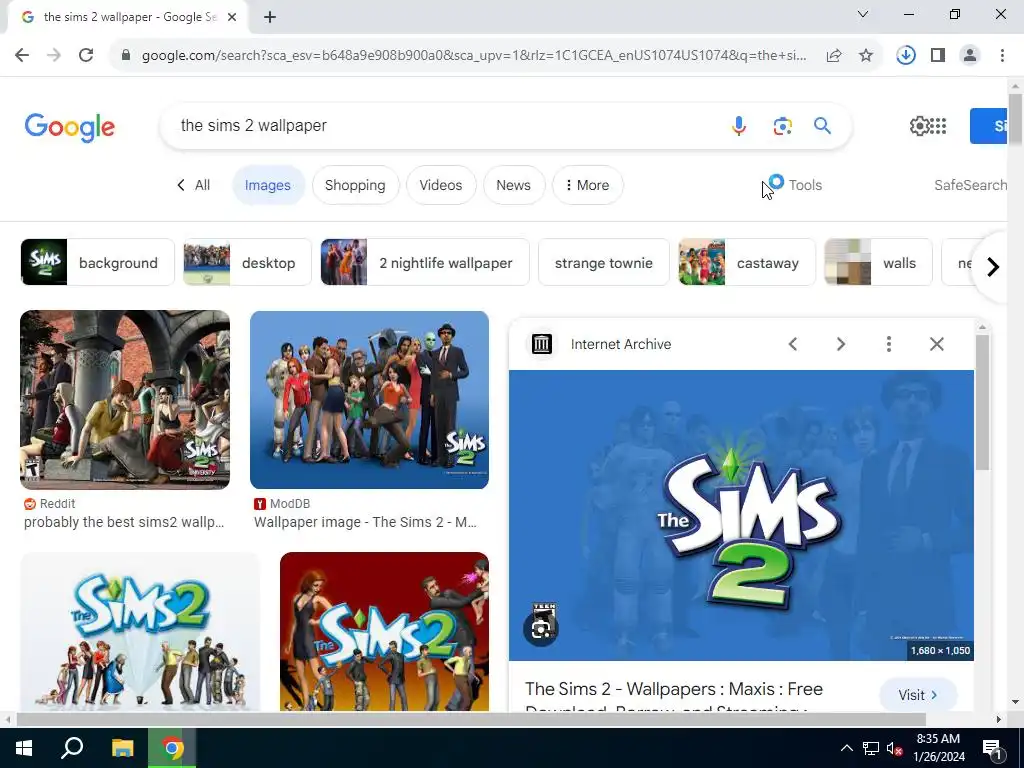This screenshot has height=768, width=1024.
Task: Click the browser forward arrow
Action: click(x=54, y=56)
